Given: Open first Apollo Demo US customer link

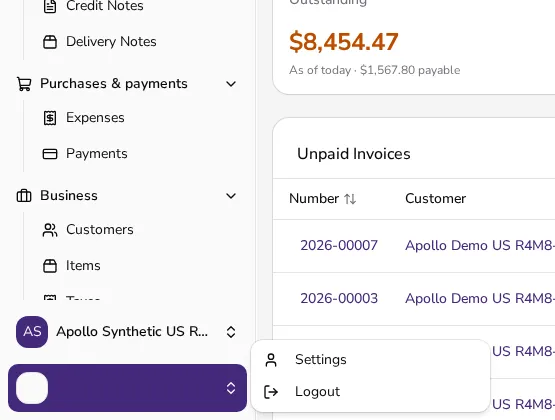Looking at the screenshot, I should coord(480,246).
